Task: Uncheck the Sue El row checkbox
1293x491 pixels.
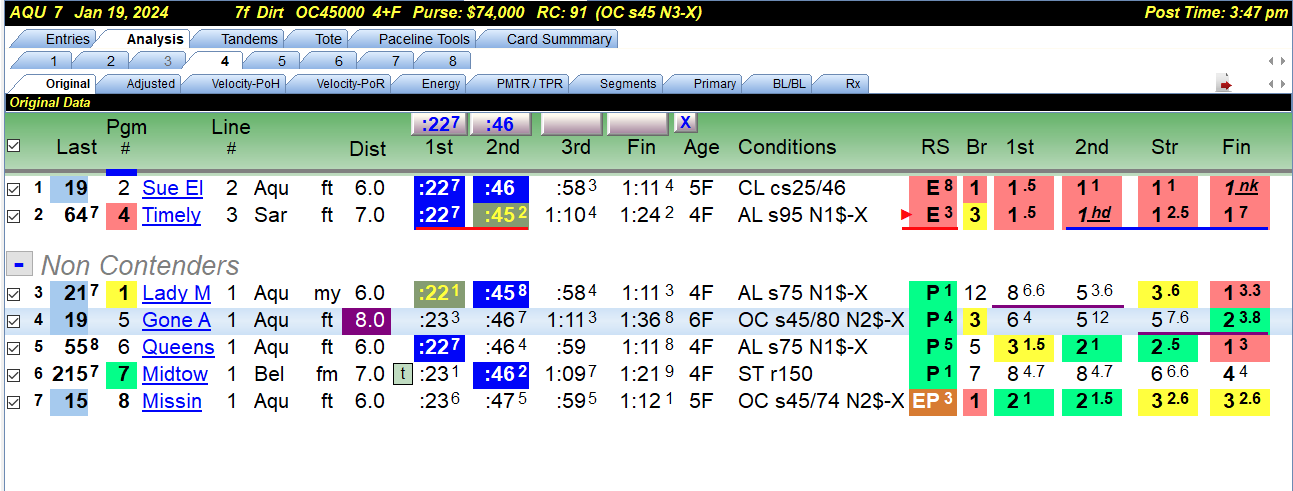Action: [x=13, y=188]
